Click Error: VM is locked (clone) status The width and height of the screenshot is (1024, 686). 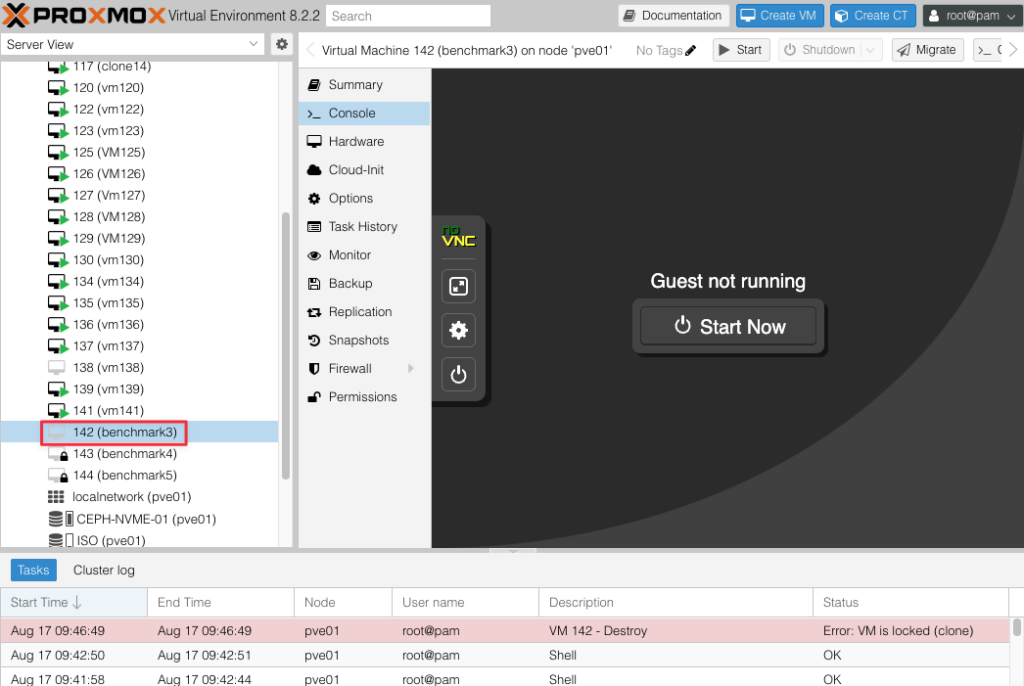pyautogui.click(x=898, y=631)
